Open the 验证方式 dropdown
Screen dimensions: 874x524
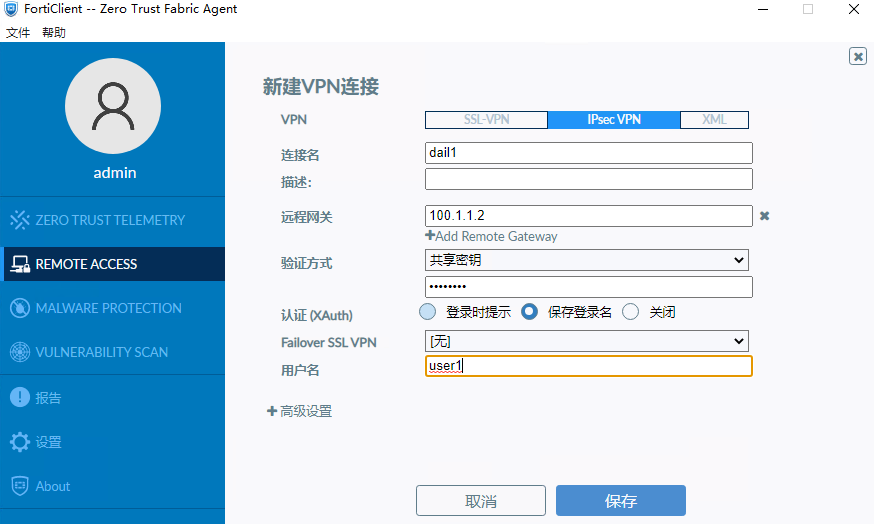pos(588,260)
